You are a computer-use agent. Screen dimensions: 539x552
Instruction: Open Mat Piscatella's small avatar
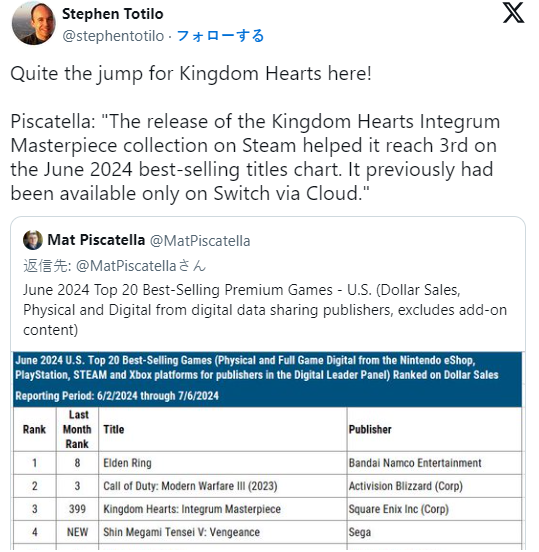click(33, 240)
